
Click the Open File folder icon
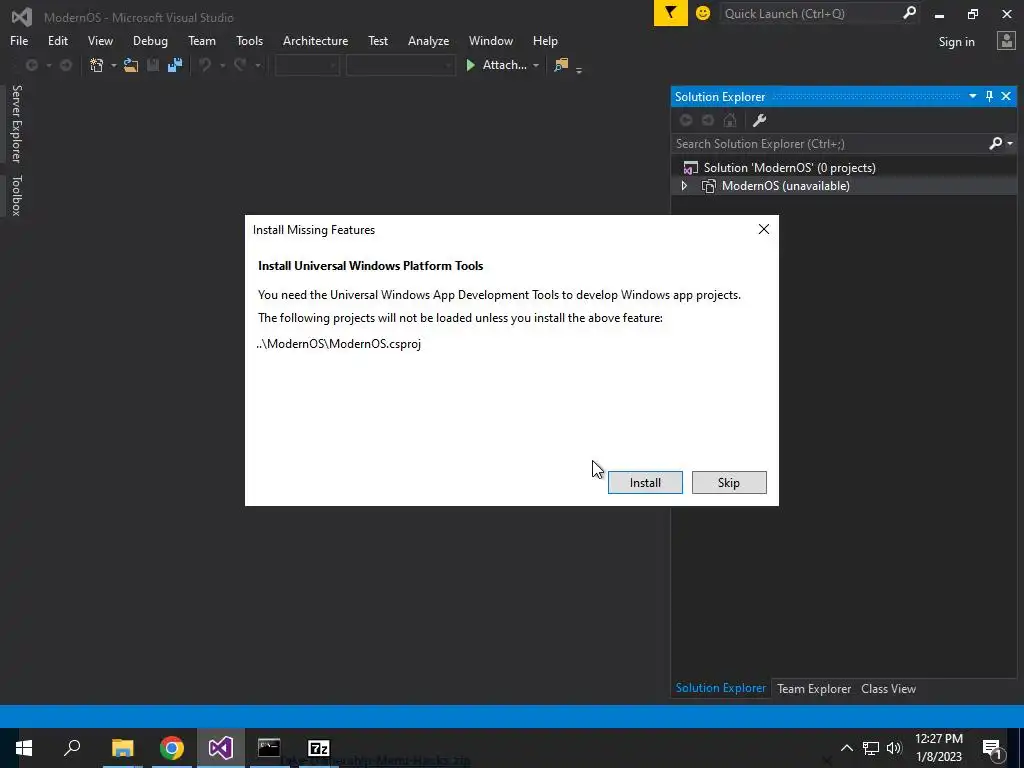(x=131, y=65)
